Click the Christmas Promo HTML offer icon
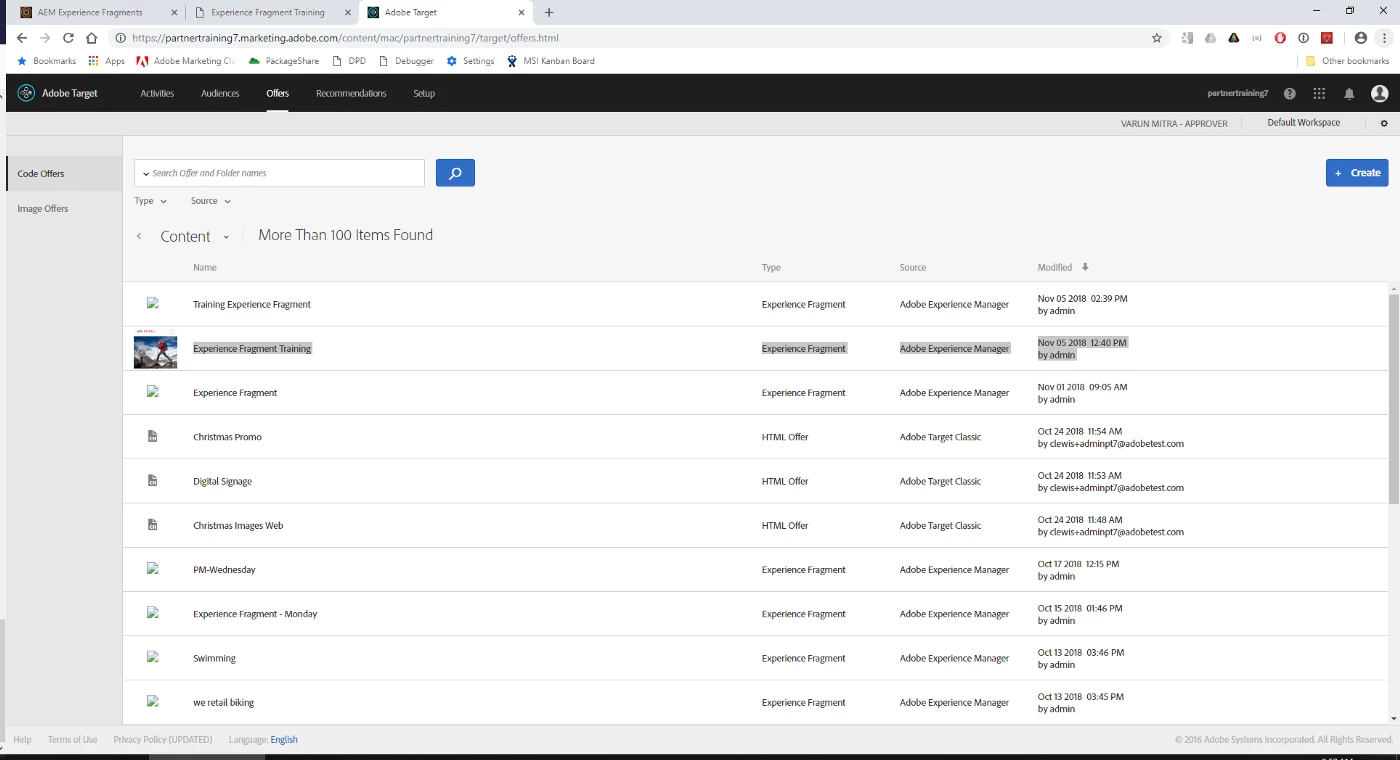This screenshot has width=1400, height=760. 153,437
